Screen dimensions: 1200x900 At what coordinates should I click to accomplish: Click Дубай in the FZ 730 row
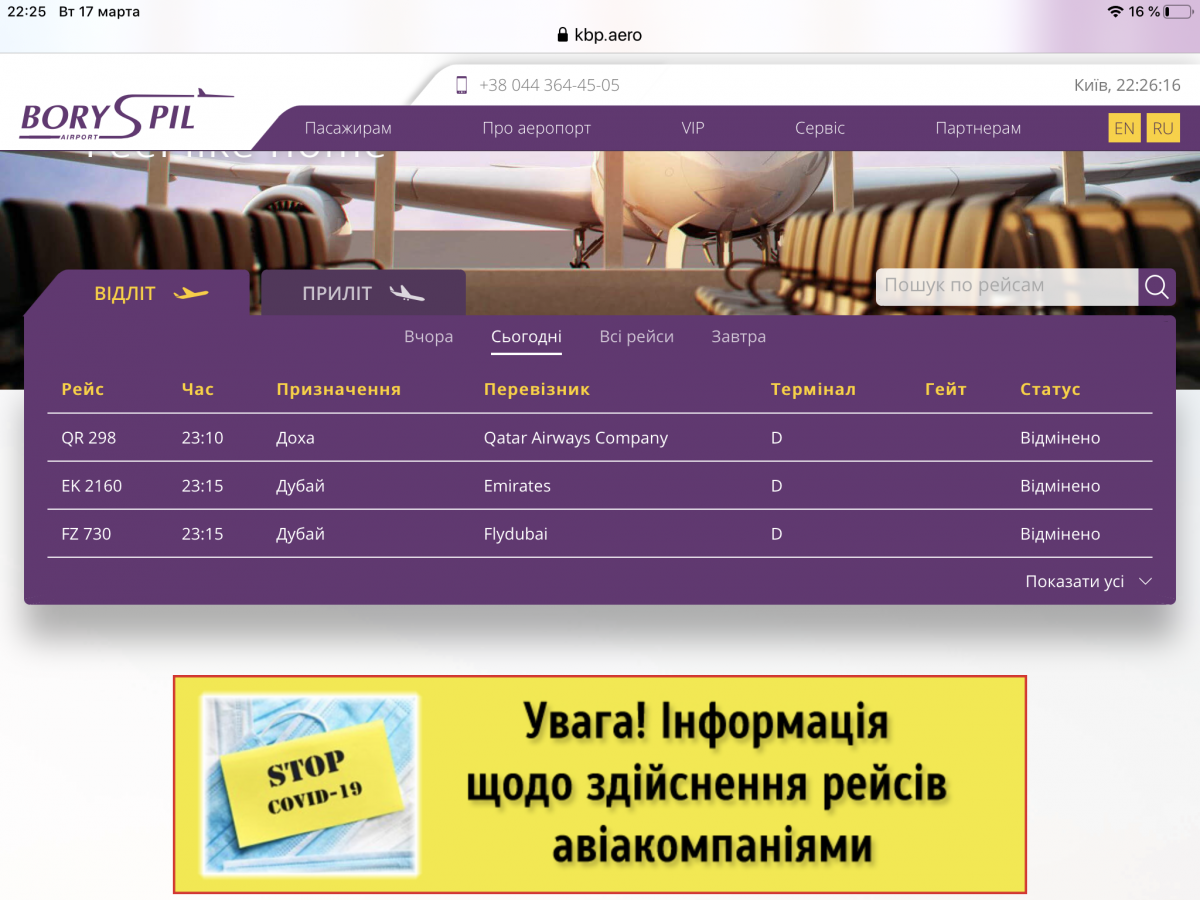301,534
